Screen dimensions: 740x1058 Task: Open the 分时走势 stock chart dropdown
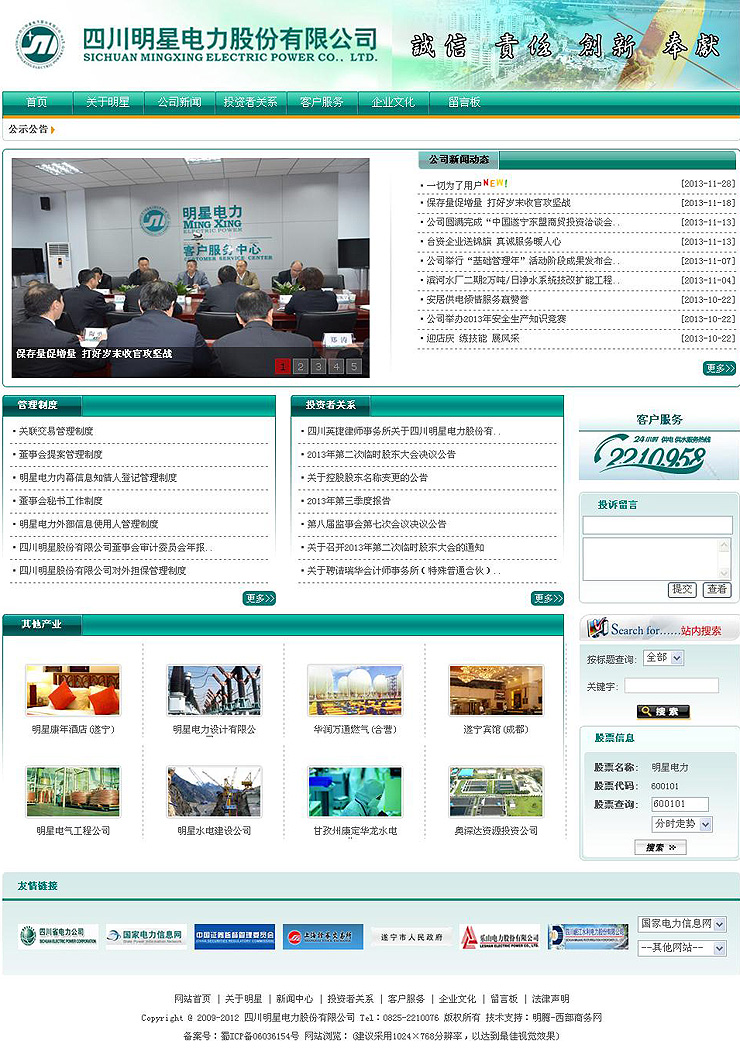pyautogui.click(x=681, y=824)
